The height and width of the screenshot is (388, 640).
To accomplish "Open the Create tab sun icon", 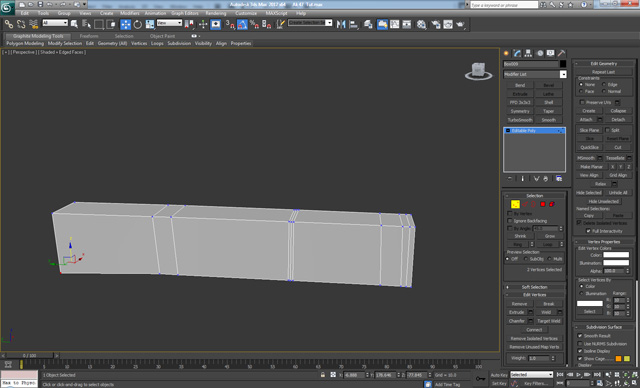I will click(506, 53).
